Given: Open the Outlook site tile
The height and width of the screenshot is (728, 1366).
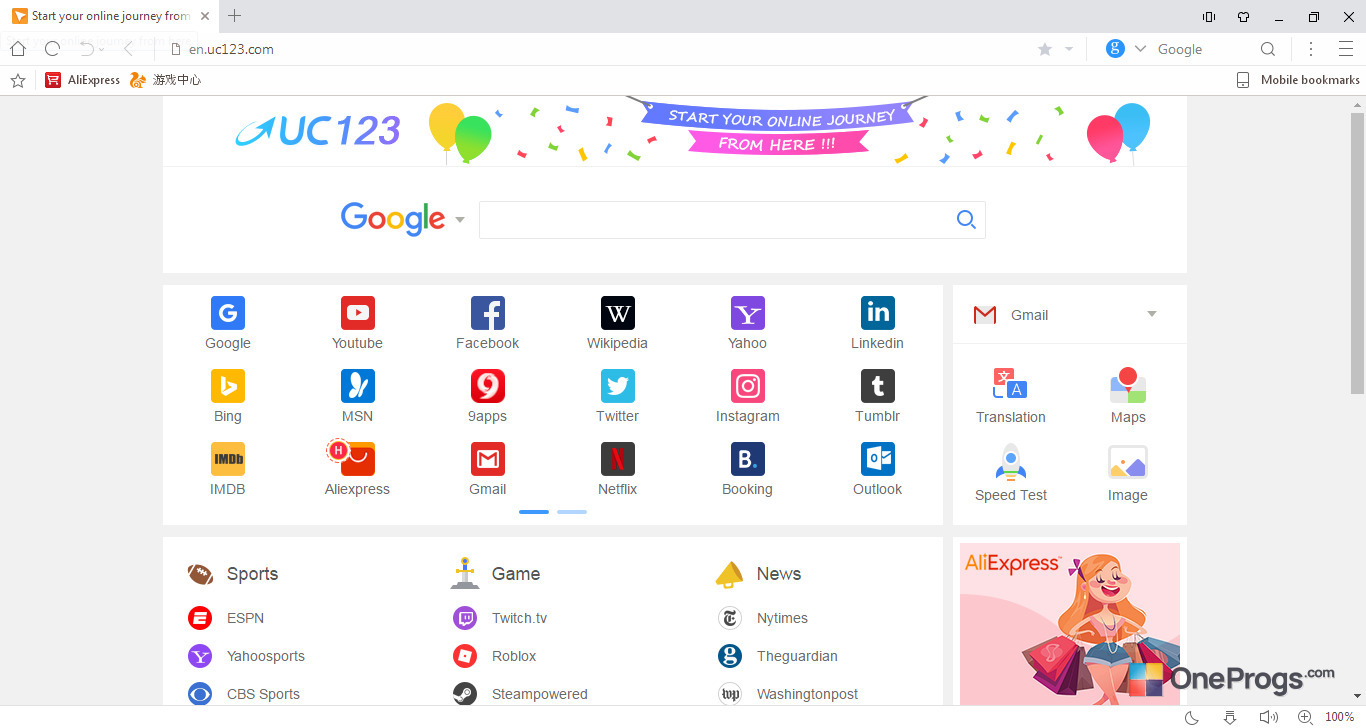Looking at the screenshot, I should [877, 469].
